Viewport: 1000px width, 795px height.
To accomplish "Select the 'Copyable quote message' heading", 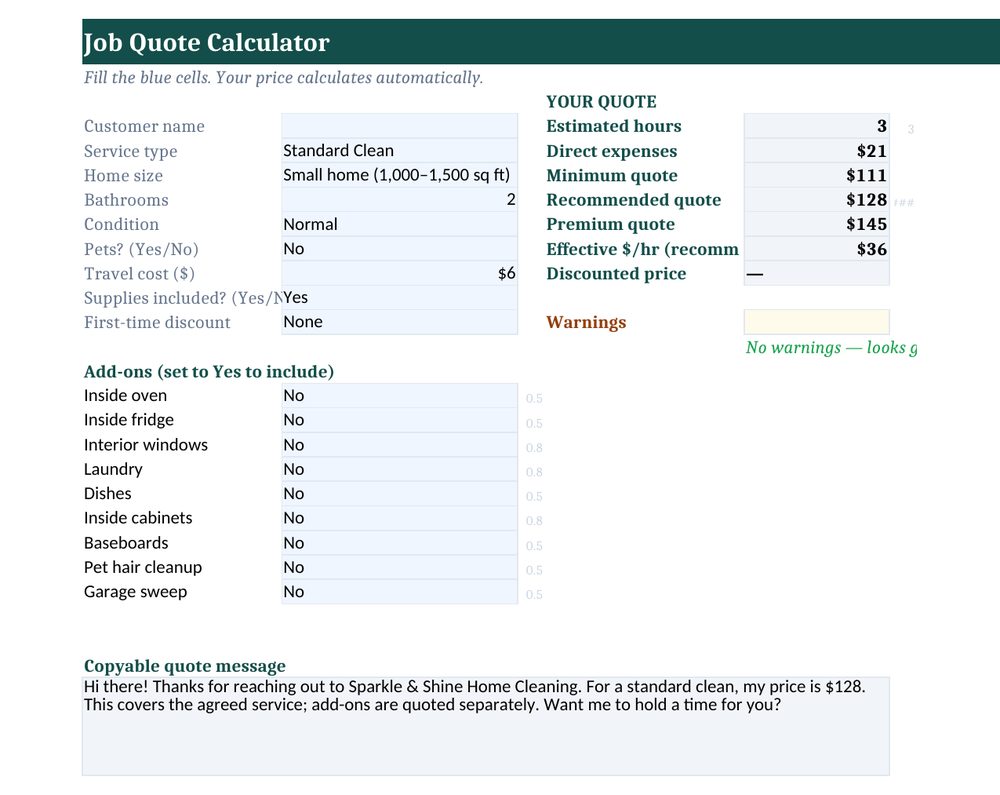I will coord(184,666).
